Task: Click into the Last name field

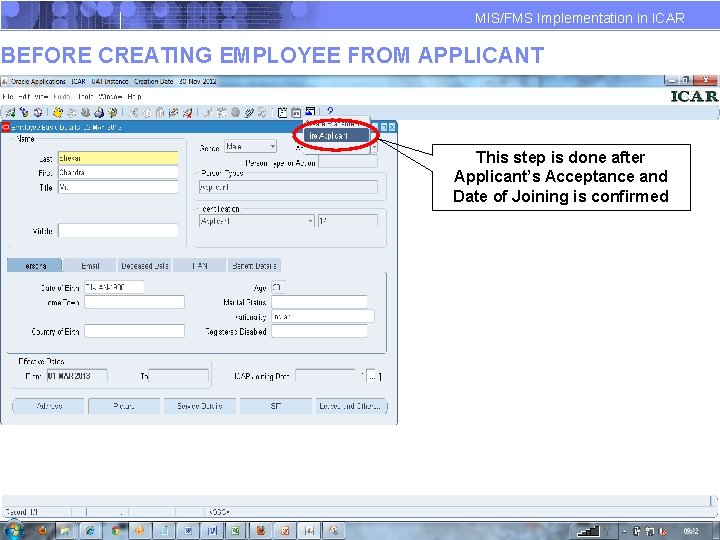Action: [118, 158]
